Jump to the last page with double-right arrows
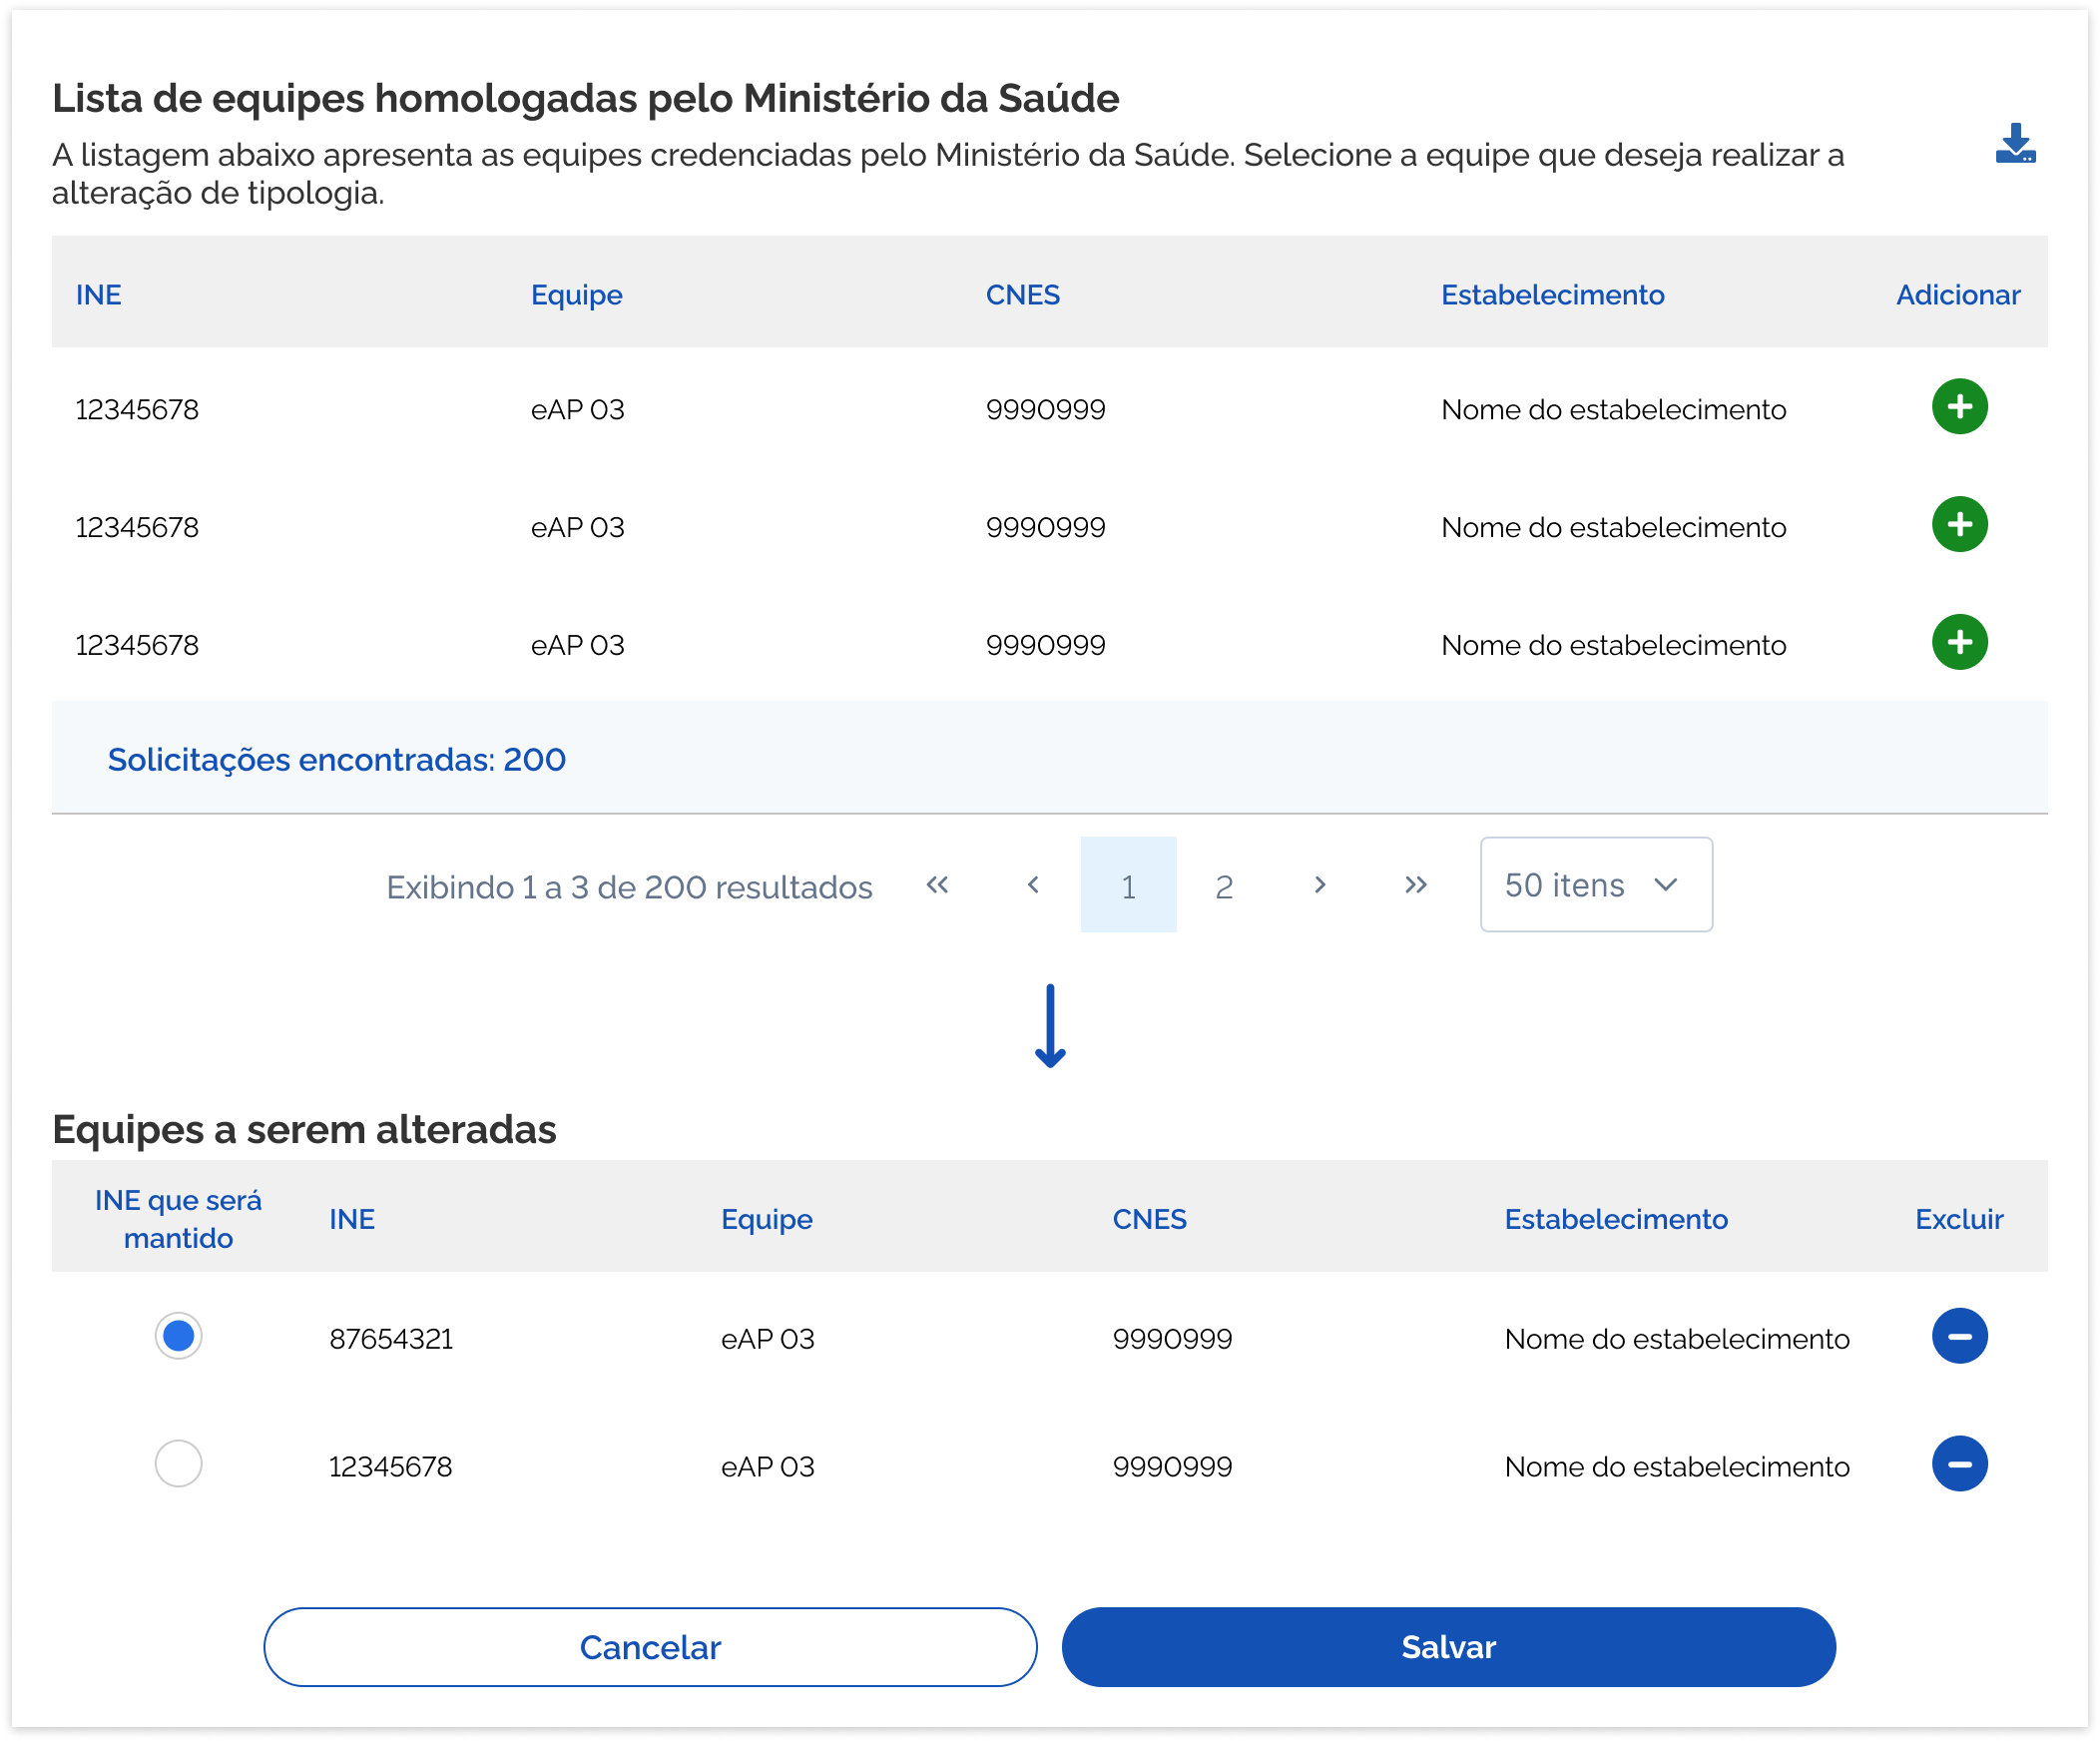This screenshot has width=2100, height=1742. (x=1415, y=885)
